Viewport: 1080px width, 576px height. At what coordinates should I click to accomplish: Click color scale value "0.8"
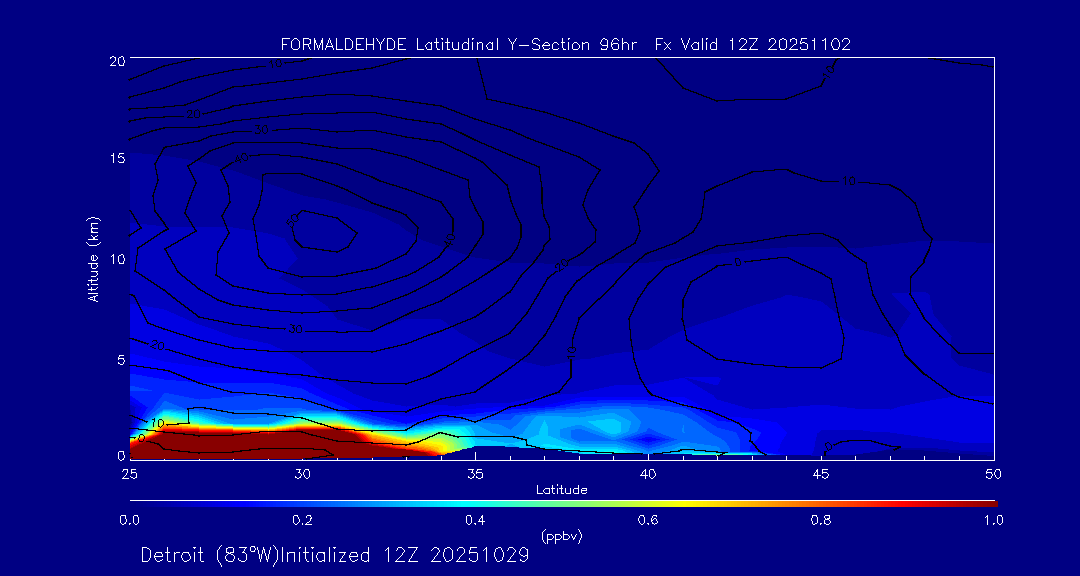[821, 521]
